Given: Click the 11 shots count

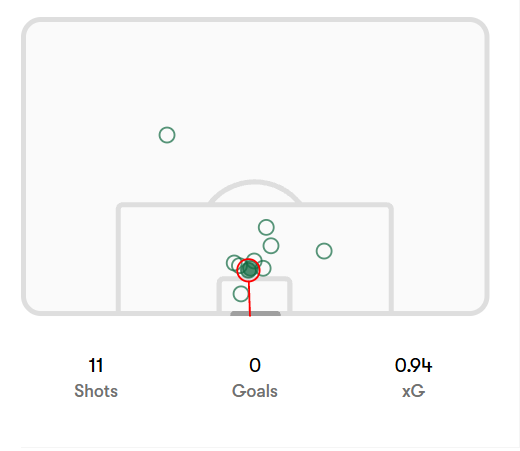Looking at the screenshot, I should pos(96,365).
